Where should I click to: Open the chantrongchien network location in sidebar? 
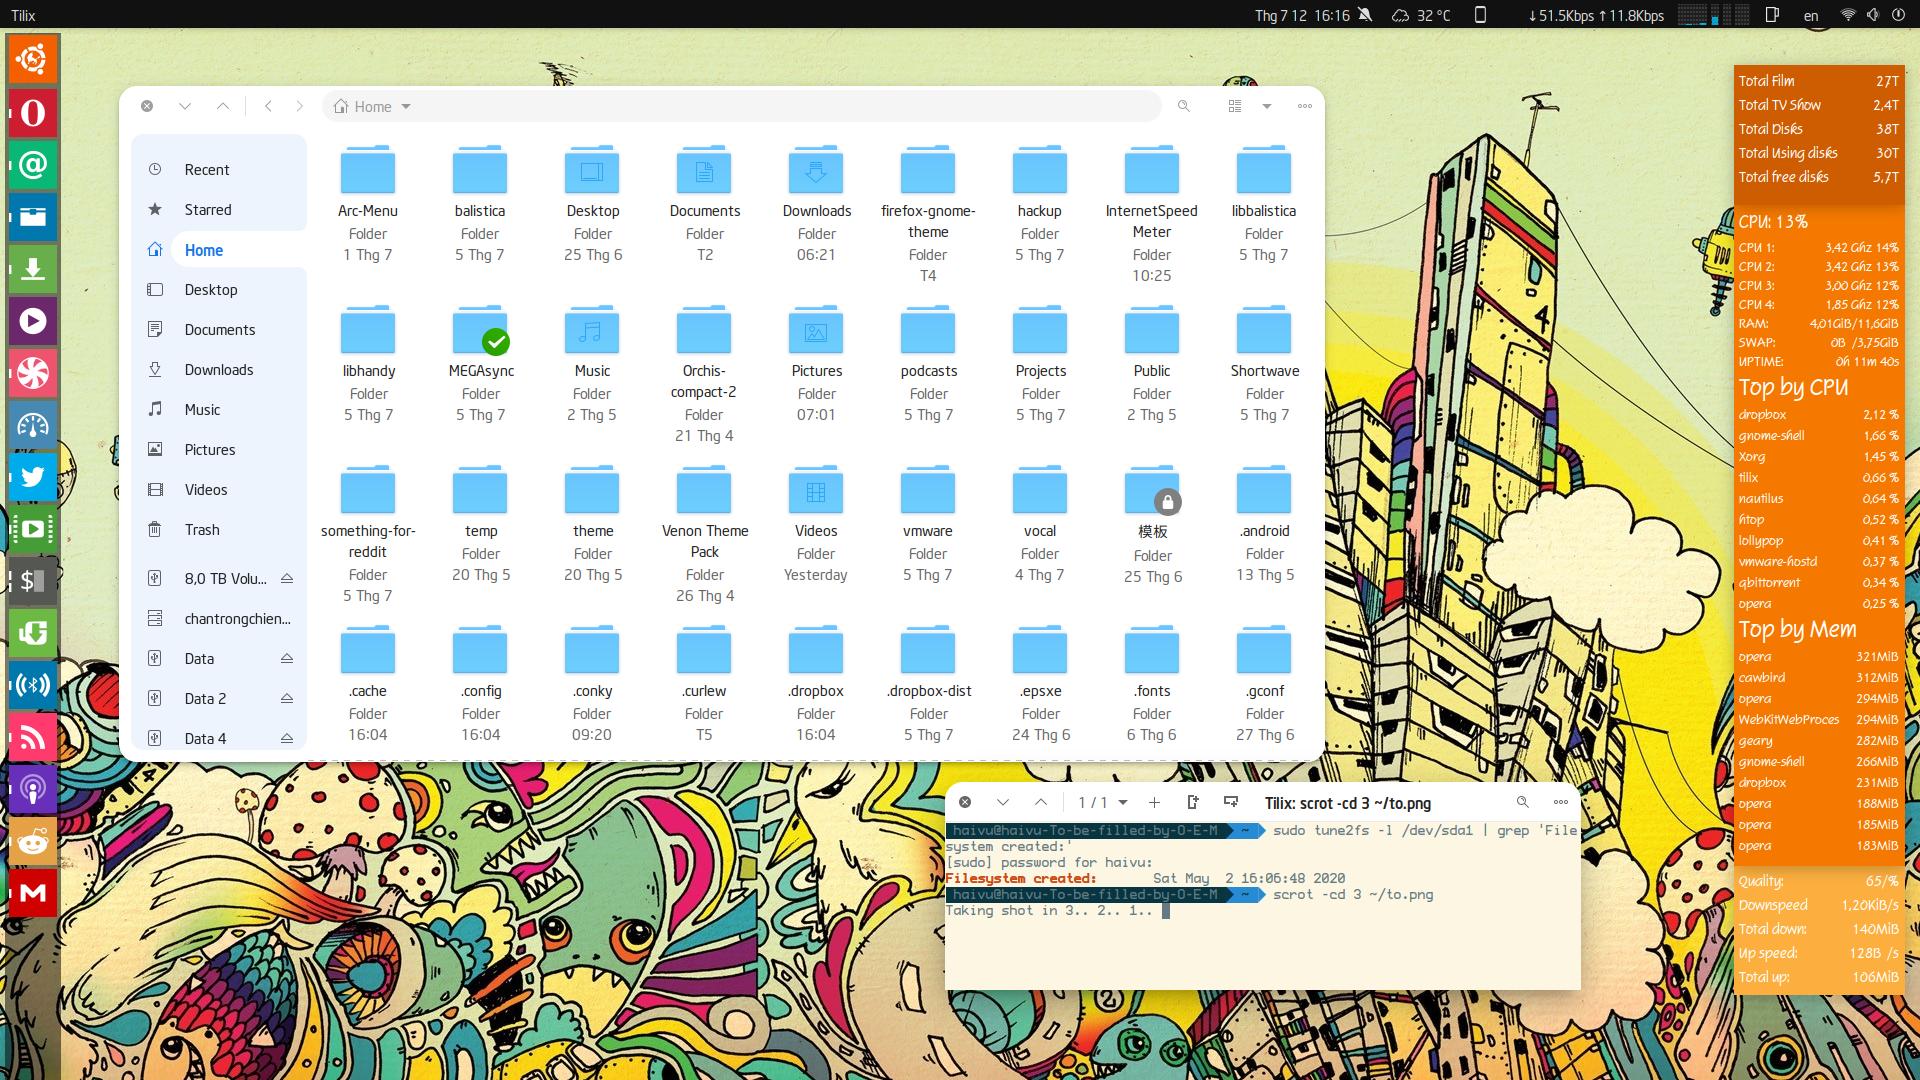coord(219,619)
